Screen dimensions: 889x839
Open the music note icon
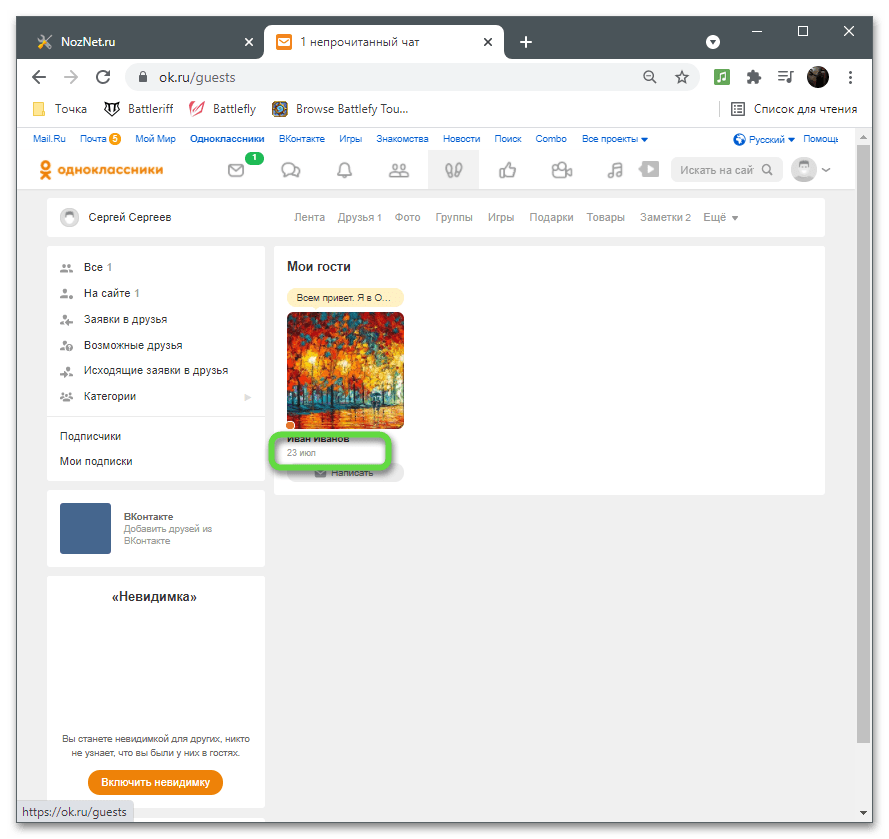616,170
